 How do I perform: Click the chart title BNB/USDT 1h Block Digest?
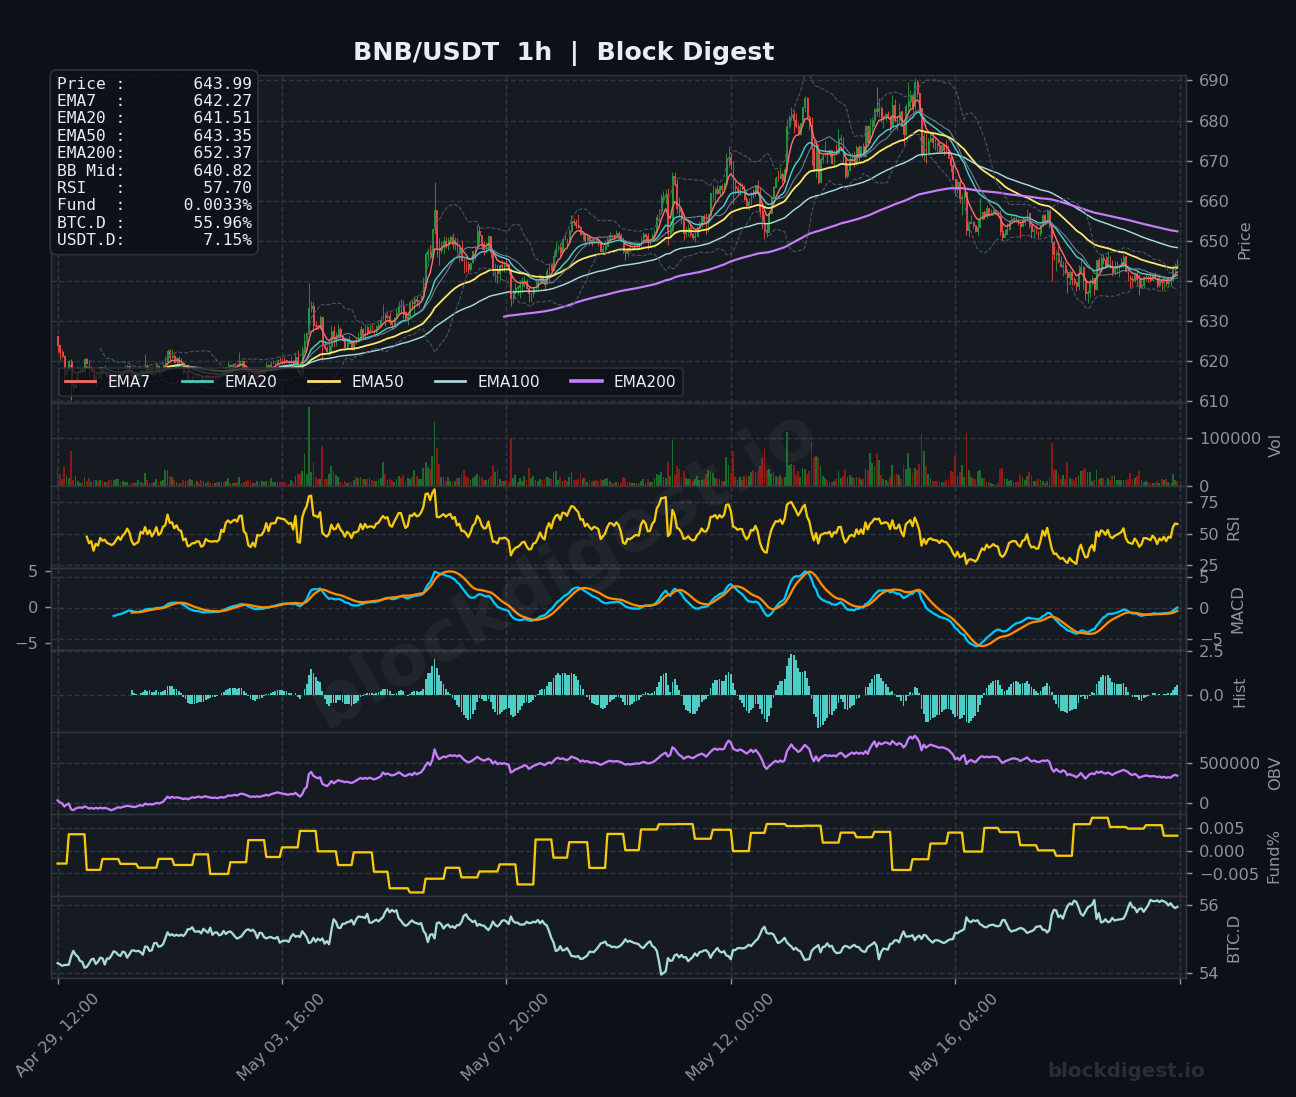(563, 52)
